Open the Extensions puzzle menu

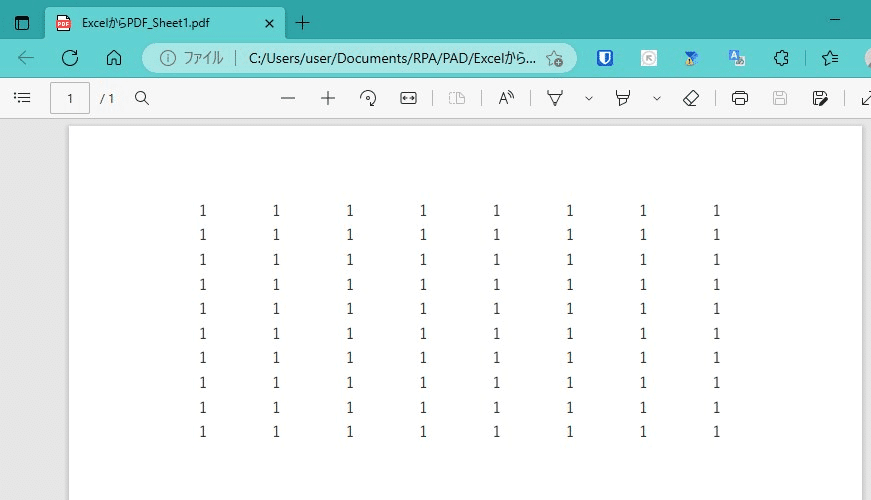point(781,58)
